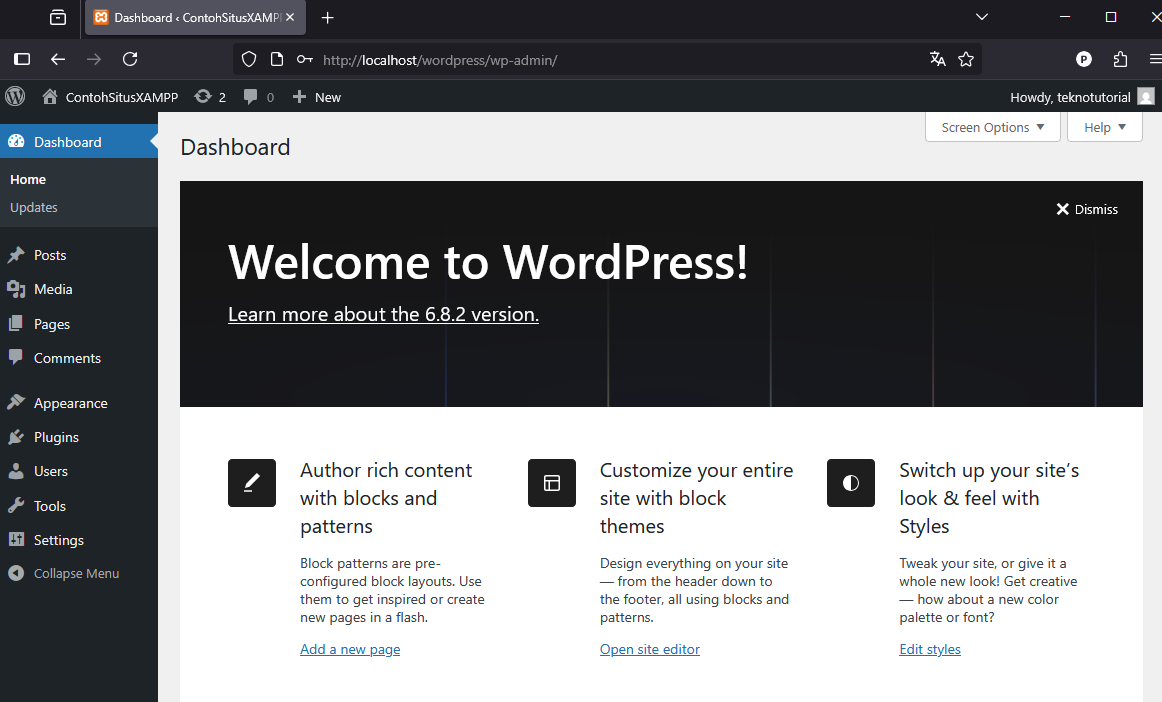Open the Users menu
This screenshot has width=1162, height=702.
(79, 471)
